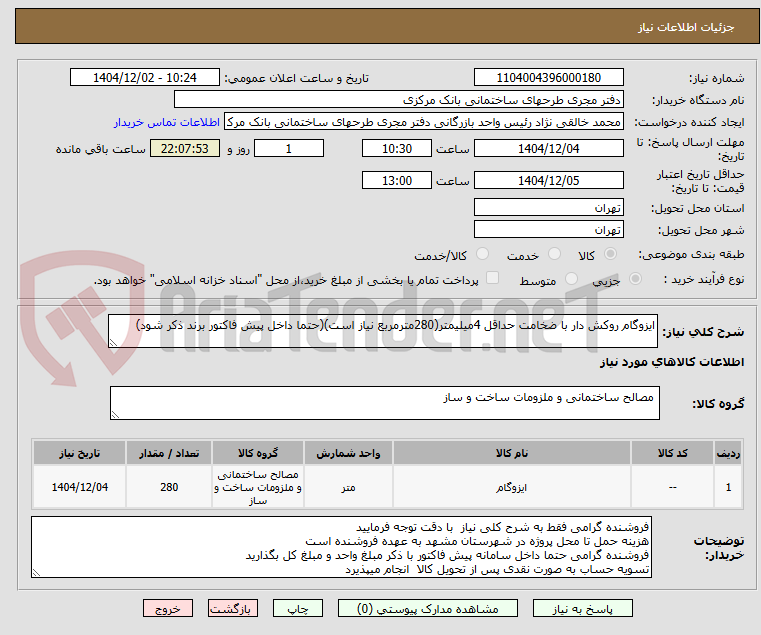Select the کالا/خدمت radio button
Image resolution: width=761 pixels, height=635 pixels.
(482, 254)
